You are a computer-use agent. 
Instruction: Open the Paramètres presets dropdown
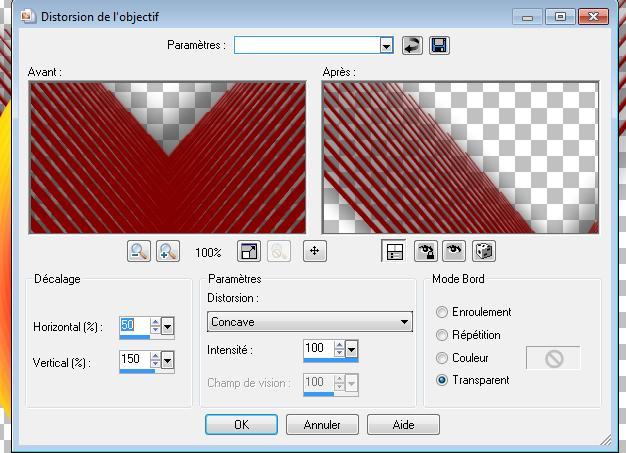pyautogui.click(x=386, y=45)
